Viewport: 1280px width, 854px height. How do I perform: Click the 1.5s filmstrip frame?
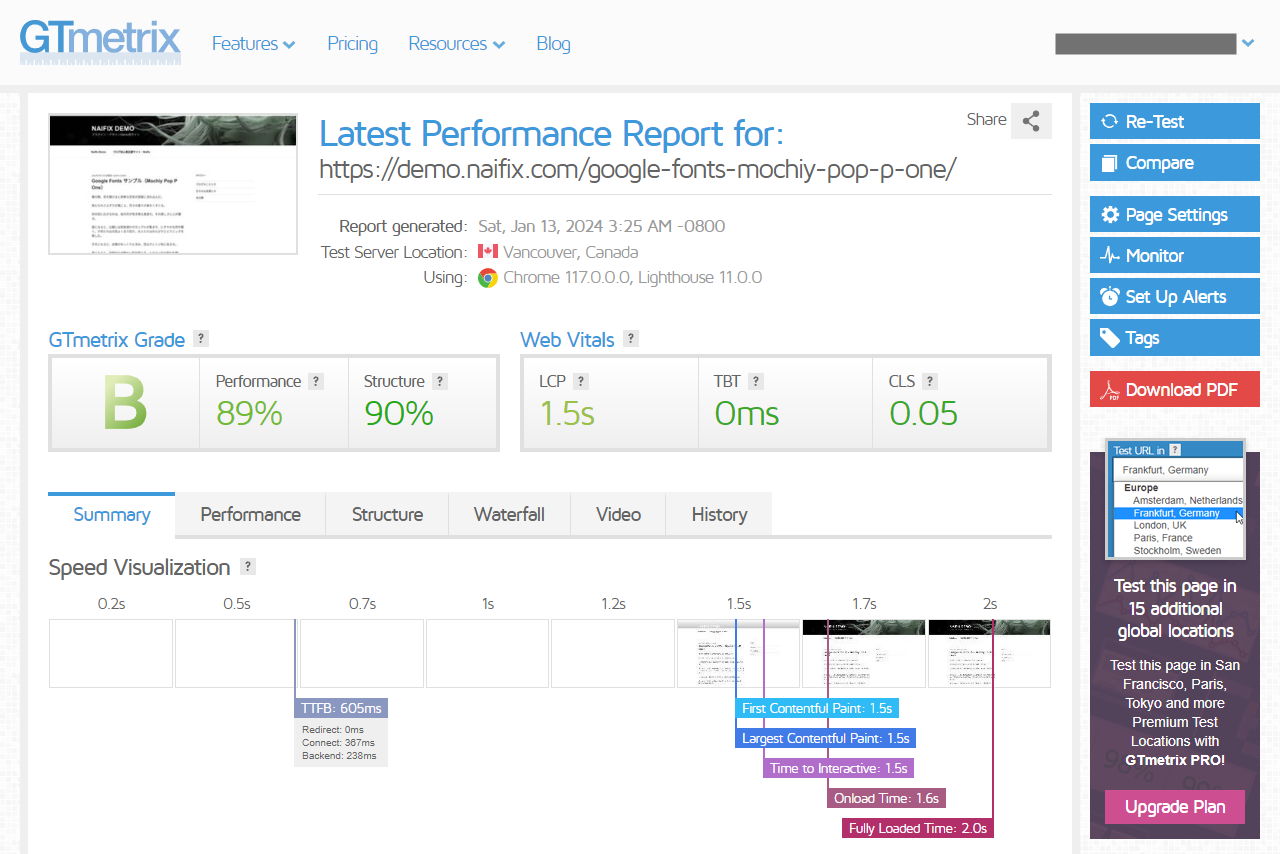point(738,653)
